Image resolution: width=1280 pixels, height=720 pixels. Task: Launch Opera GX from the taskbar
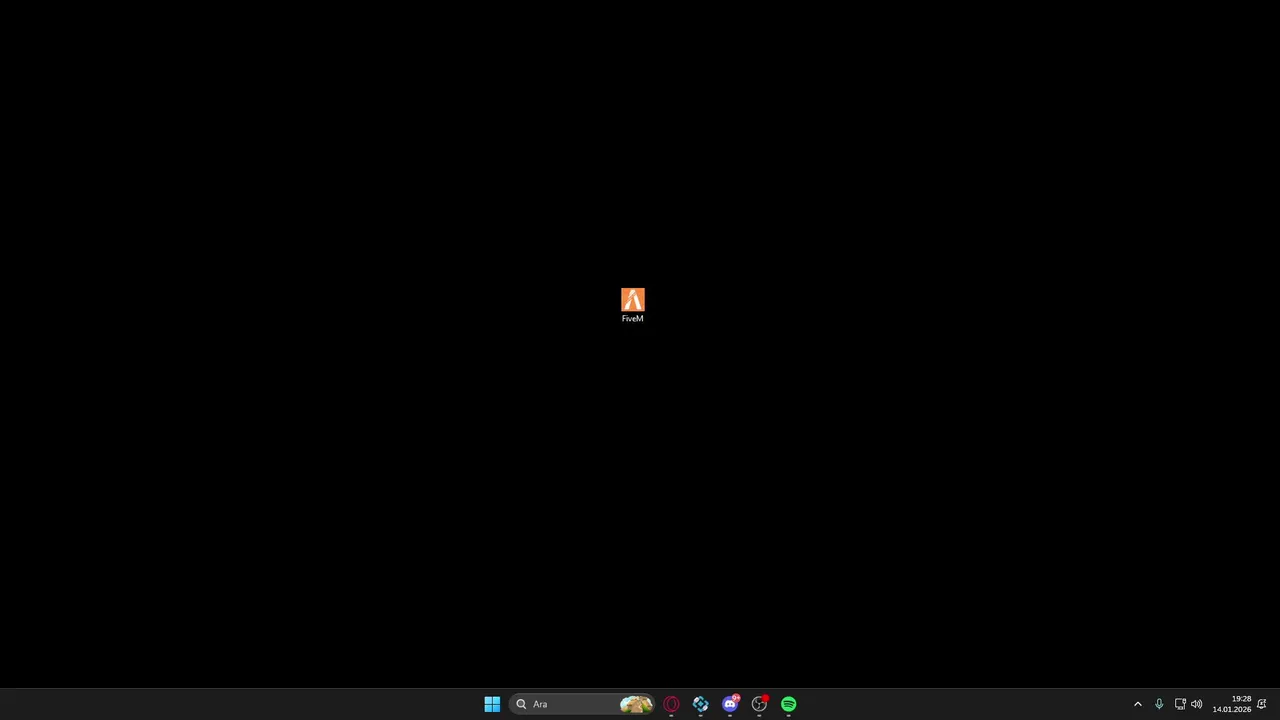671,704
